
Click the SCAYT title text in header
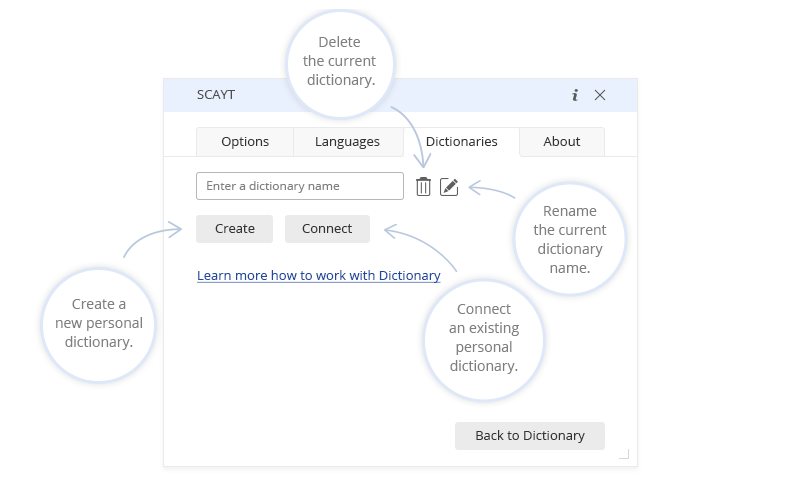click(x=216, y=95)
